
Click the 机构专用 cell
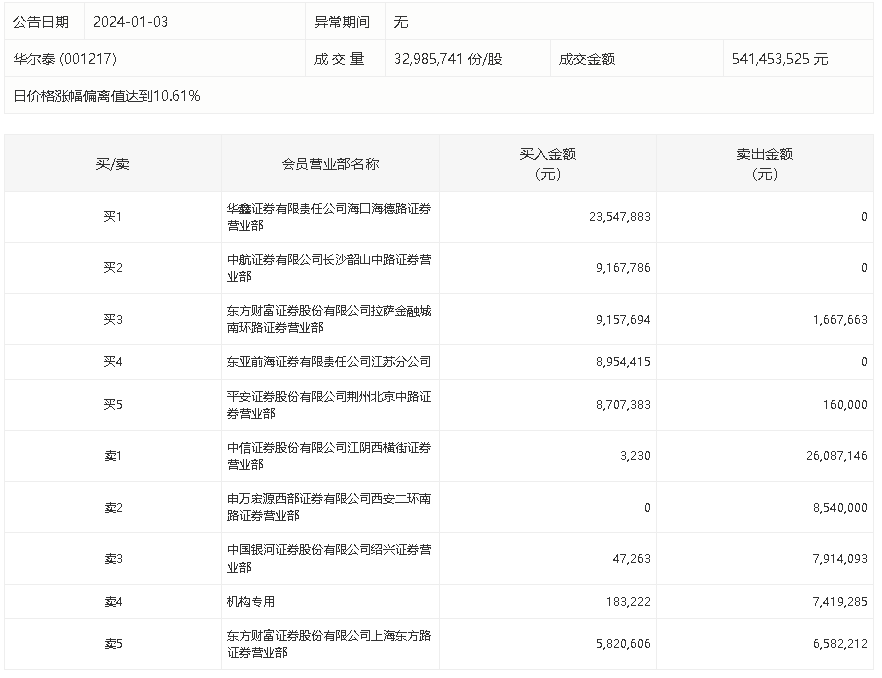pyautogui.click(x=251, y=602)
